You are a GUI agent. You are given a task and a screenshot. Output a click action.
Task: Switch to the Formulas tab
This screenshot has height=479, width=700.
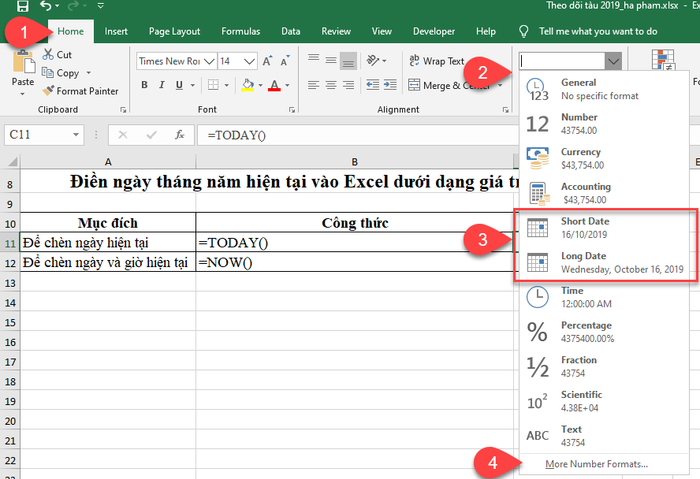(x=241, y=31)
